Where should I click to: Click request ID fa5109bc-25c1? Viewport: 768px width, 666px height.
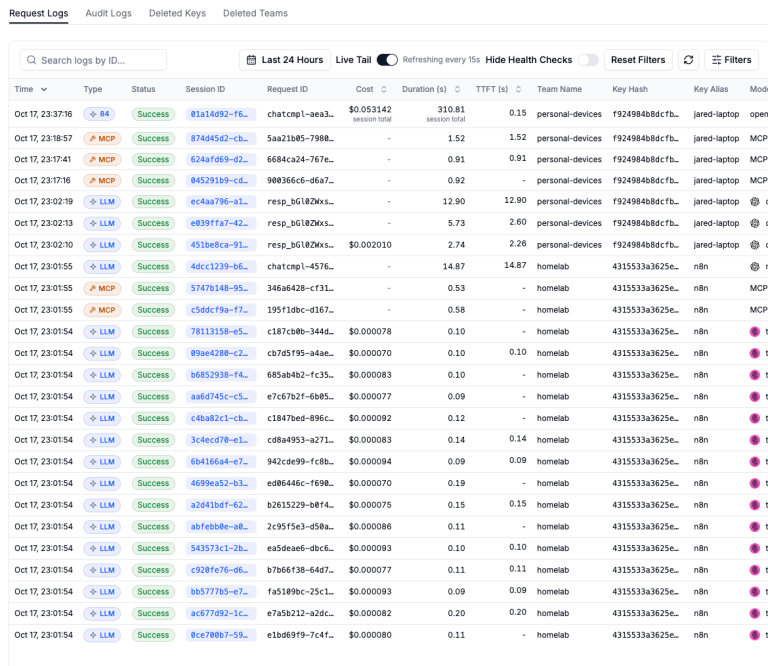[300, 592]
